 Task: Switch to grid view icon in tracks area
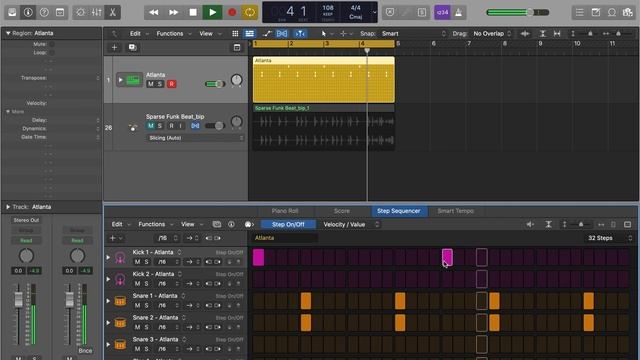[235, 33]
